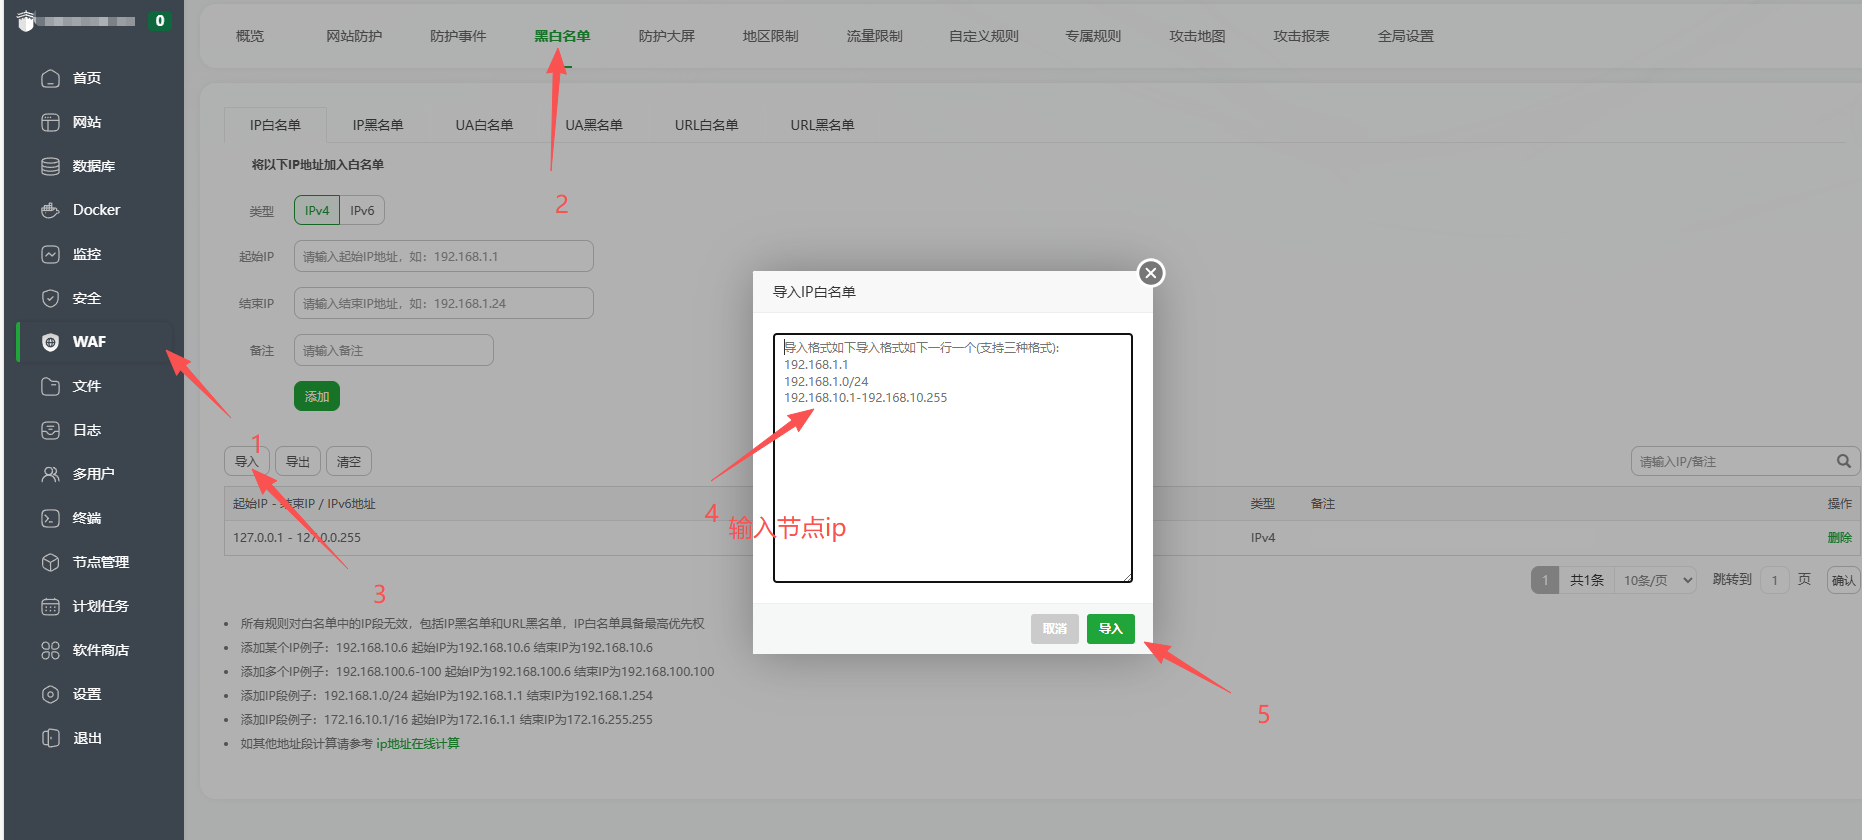The image size is (1862, 840).
Task: Click 删除 link for 127.0.0.1 row
Action: pyautogui.click(x=1839, y=538)
